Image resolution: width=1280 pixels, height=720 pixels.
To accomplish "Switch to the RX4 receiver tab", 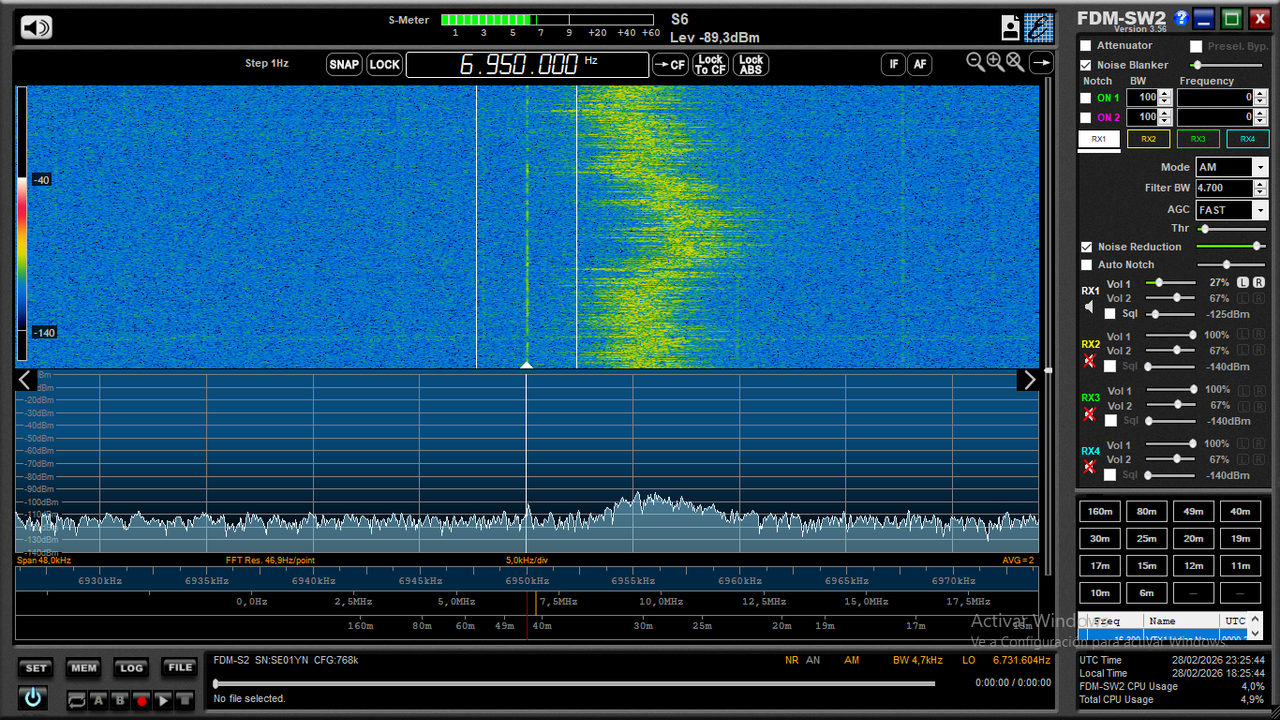I will tap(1247, 139).
